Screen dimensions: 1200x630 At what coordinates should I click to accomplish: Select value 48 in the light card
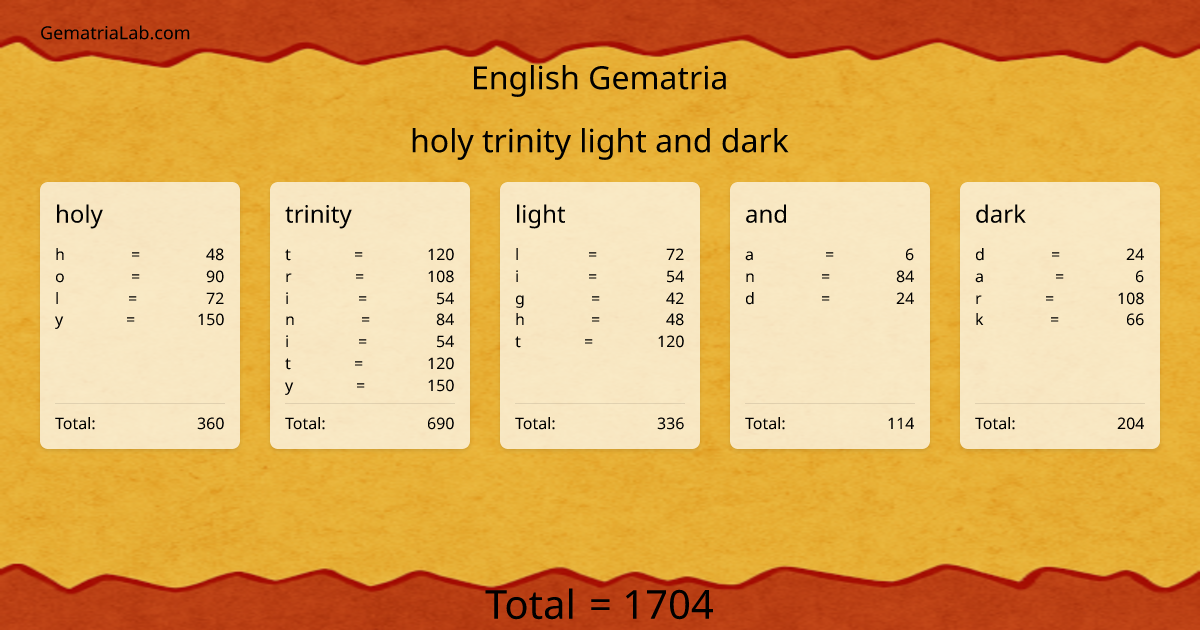(x=675, y=320)
